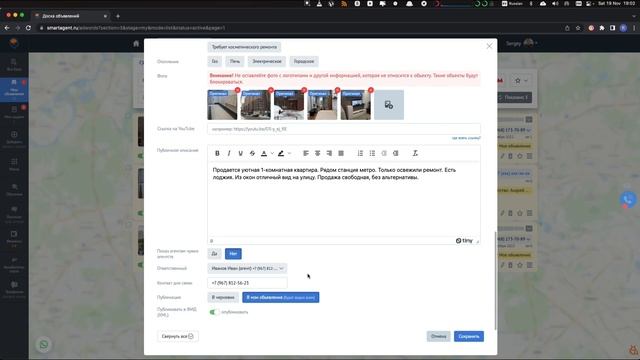Go to the home icon in the site header
The image size is (640, 360).
point(136,44)
